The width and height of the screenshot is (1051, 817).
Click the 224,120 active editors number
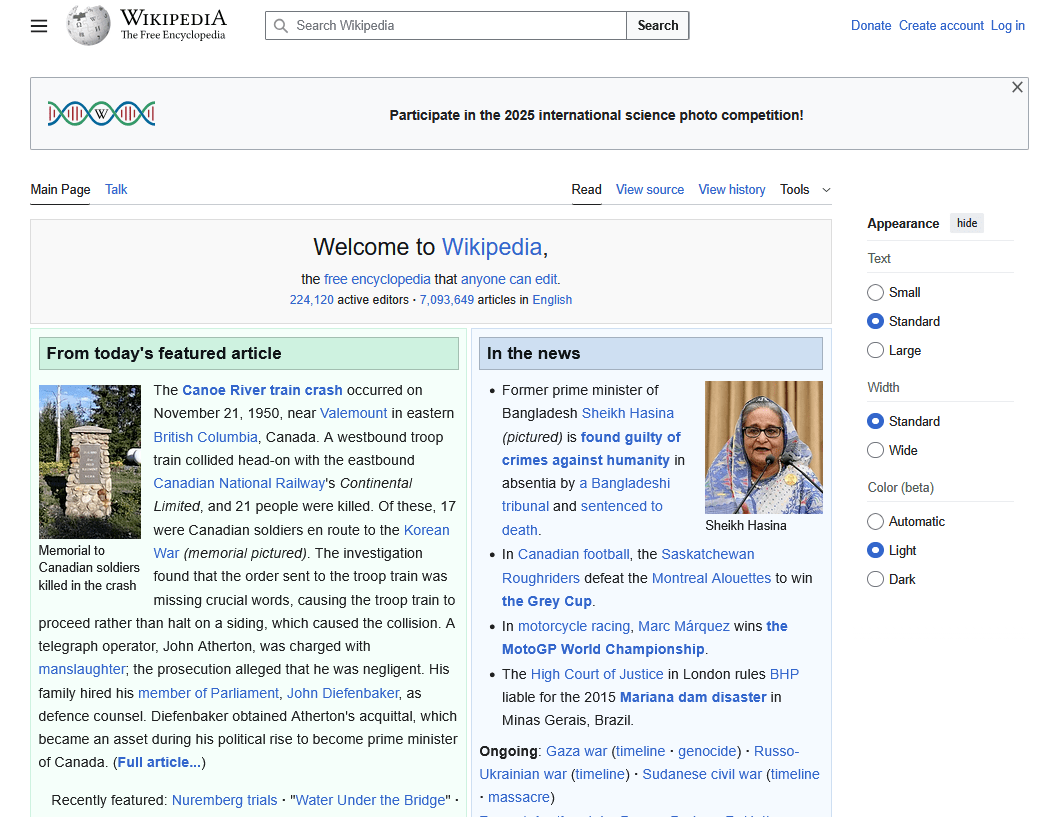point(311,300)
